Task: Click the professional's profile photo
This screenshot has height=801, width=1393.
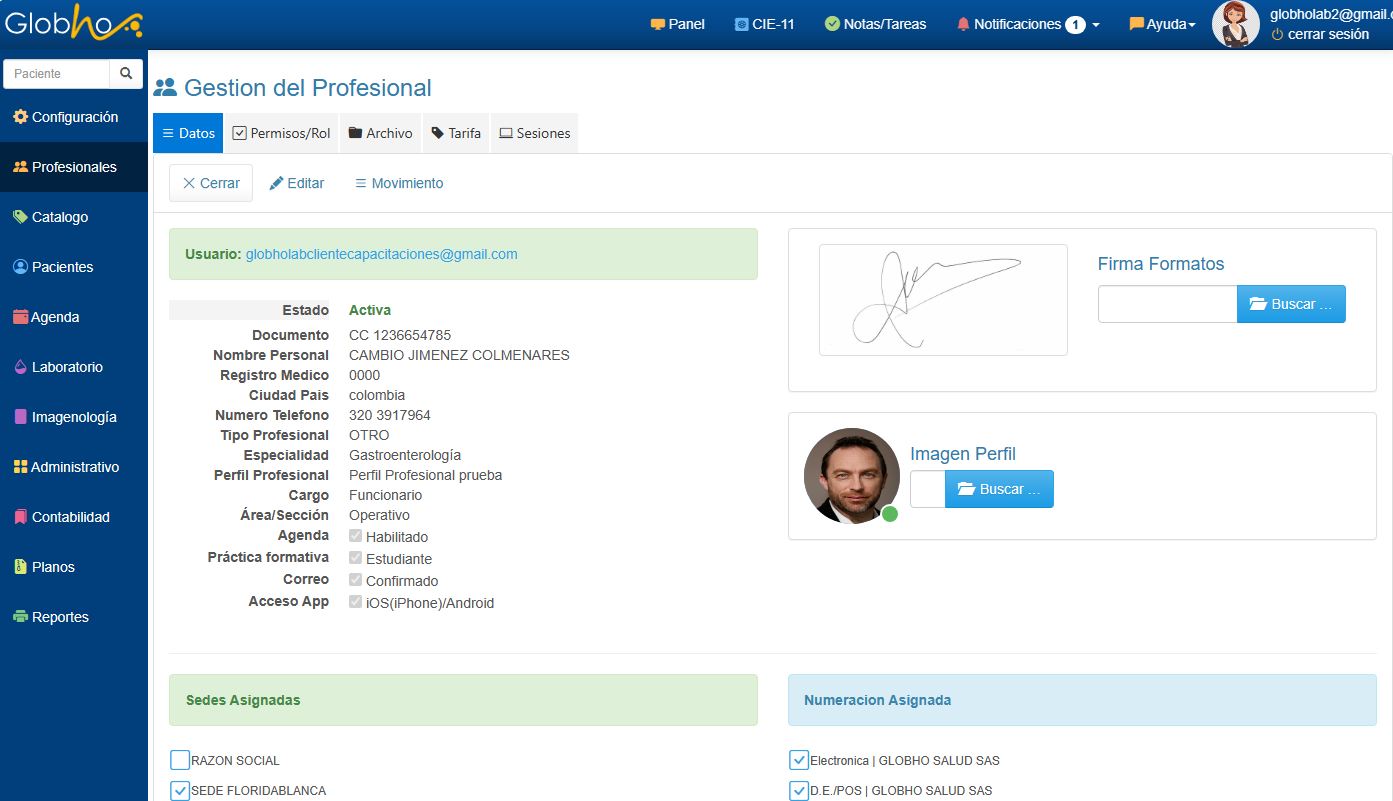Action: click(851, 475)
